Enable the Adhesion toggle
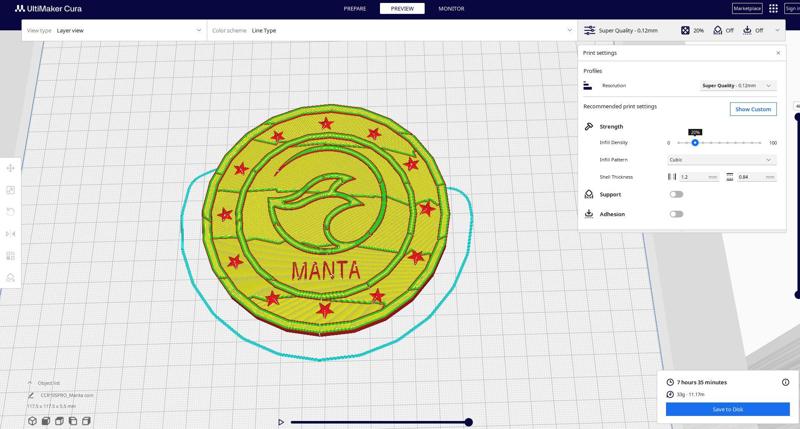 pos(676,214)
